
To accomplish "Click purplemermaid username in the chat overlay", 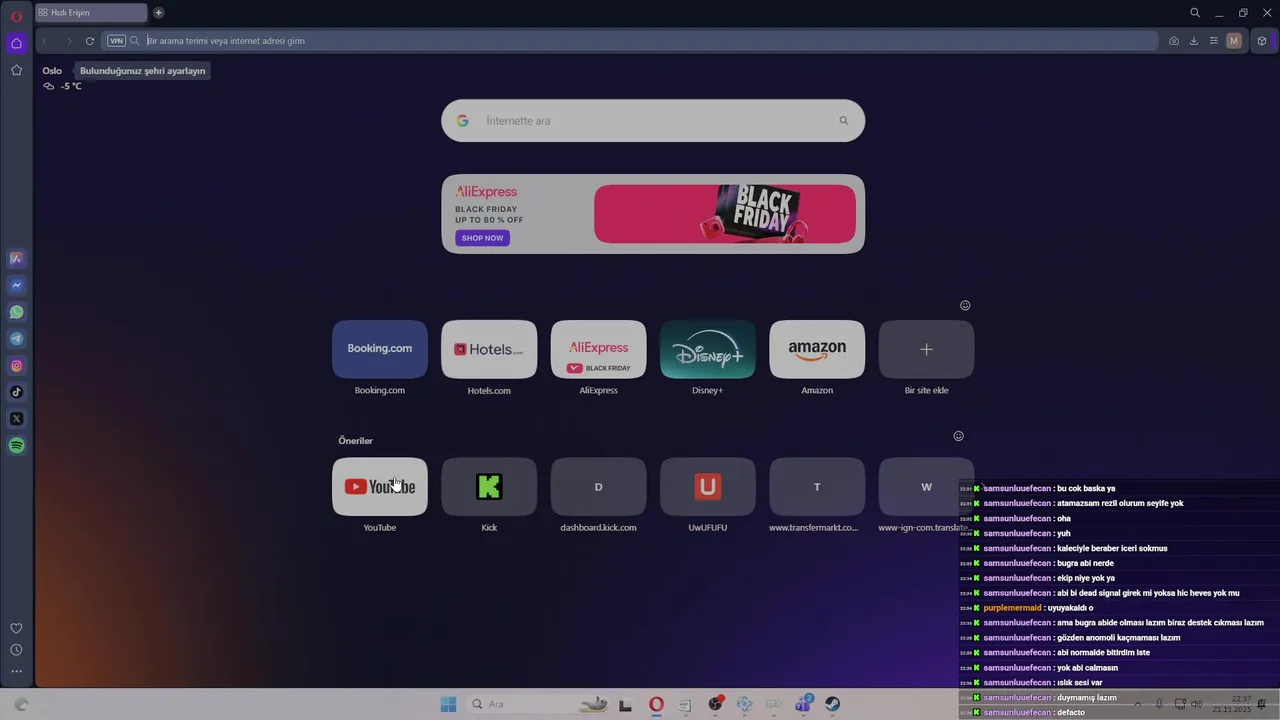I will point(1012,608).
